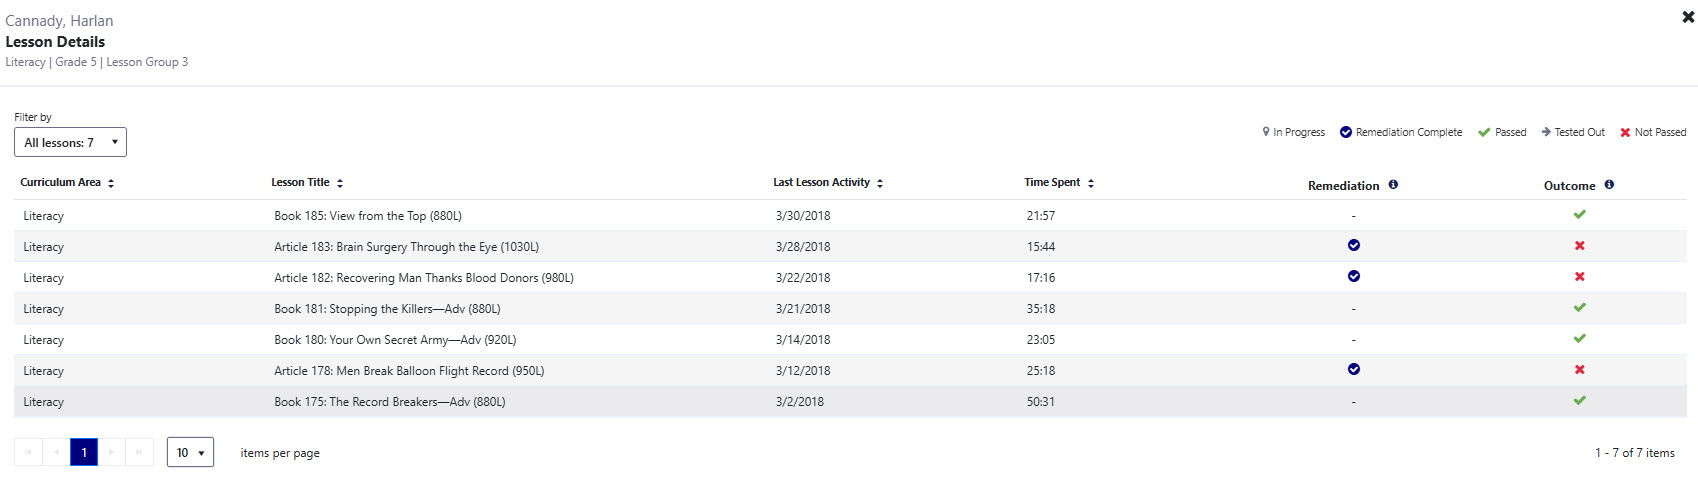The height and width of the screenshot is (482, 1698).
Task: Click the Outcome info icon
Action: pos(1609,185)
